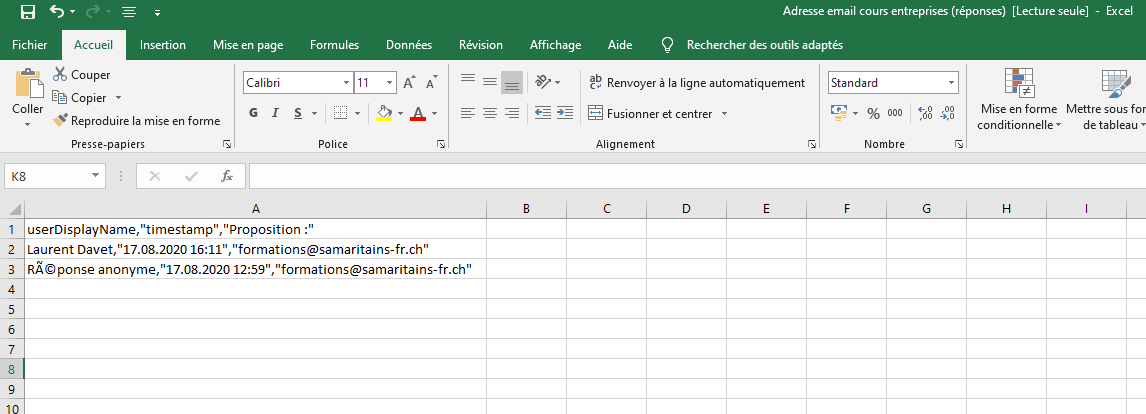Open the Formules tab

point(335,45)
